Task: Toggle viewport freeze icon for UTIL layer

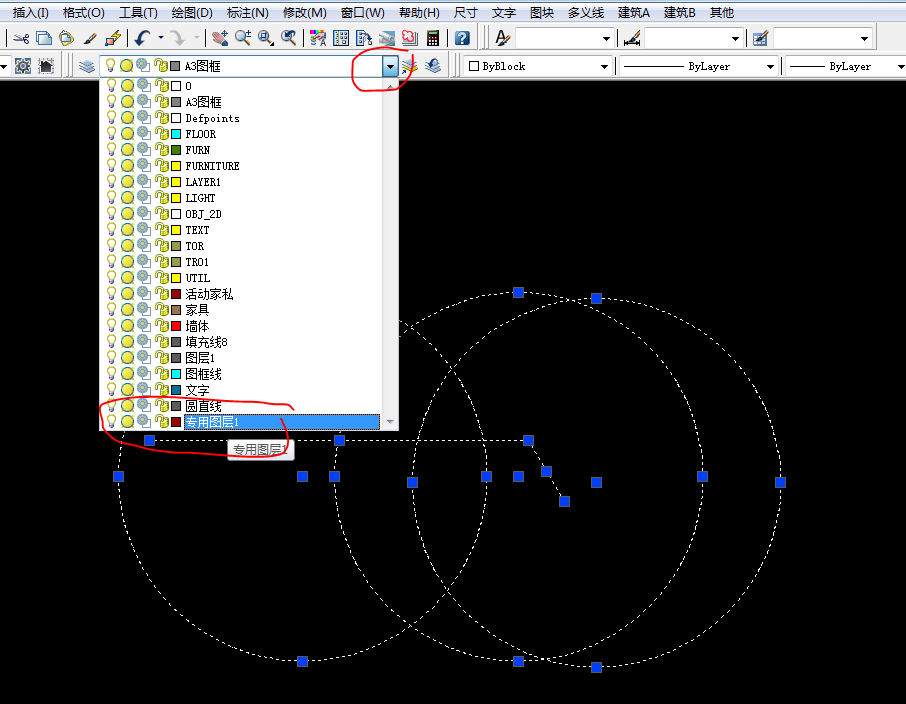Action: (x=143, y=277)
